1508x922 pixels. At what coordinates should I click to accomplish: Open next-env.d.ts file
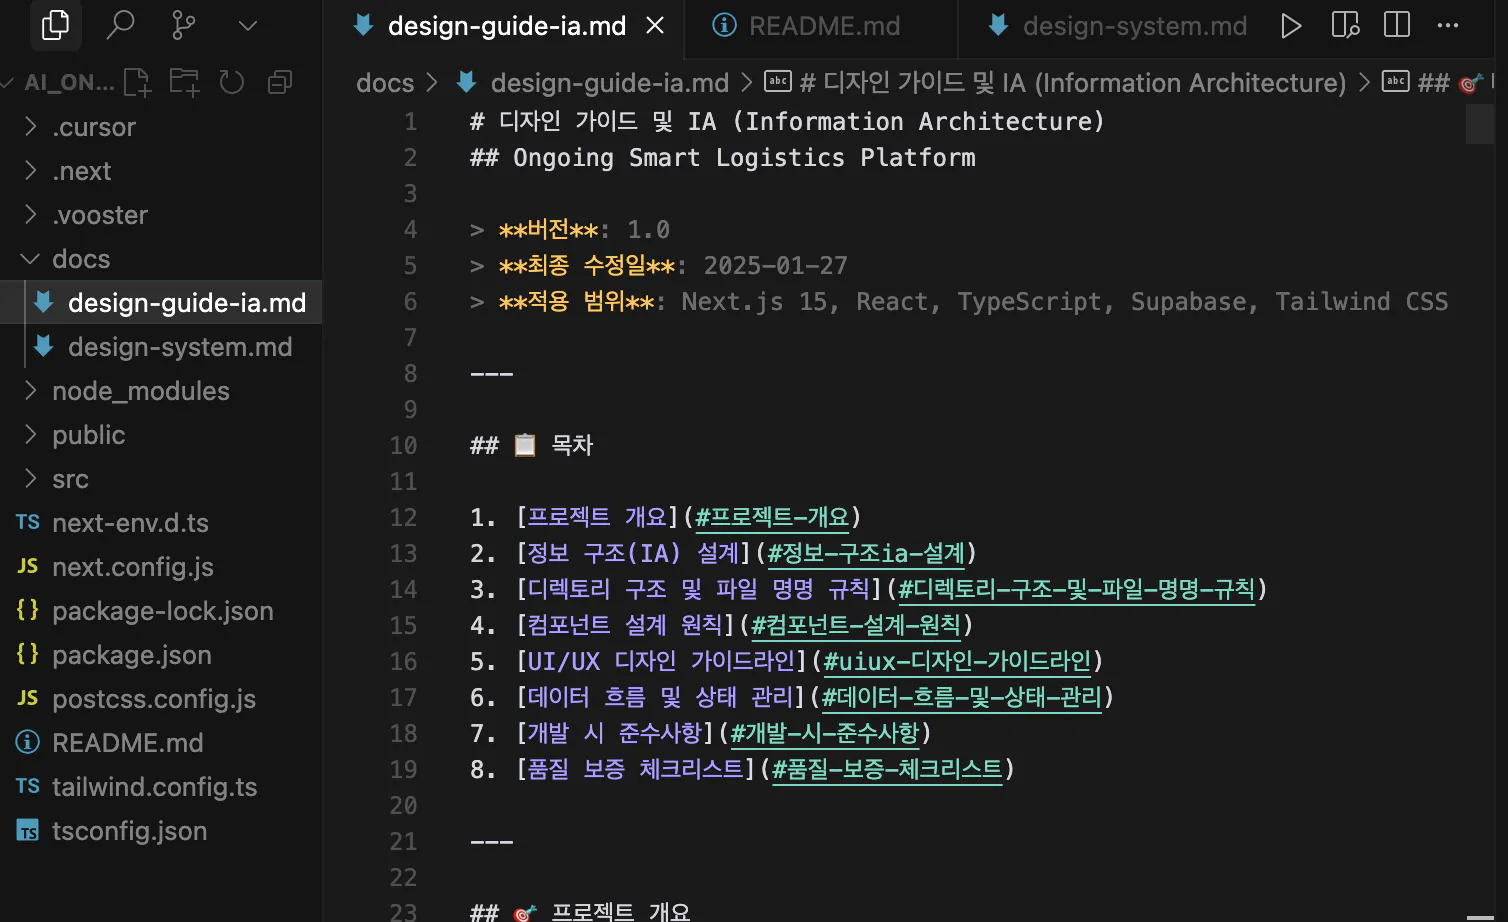(x=161, y=523)
